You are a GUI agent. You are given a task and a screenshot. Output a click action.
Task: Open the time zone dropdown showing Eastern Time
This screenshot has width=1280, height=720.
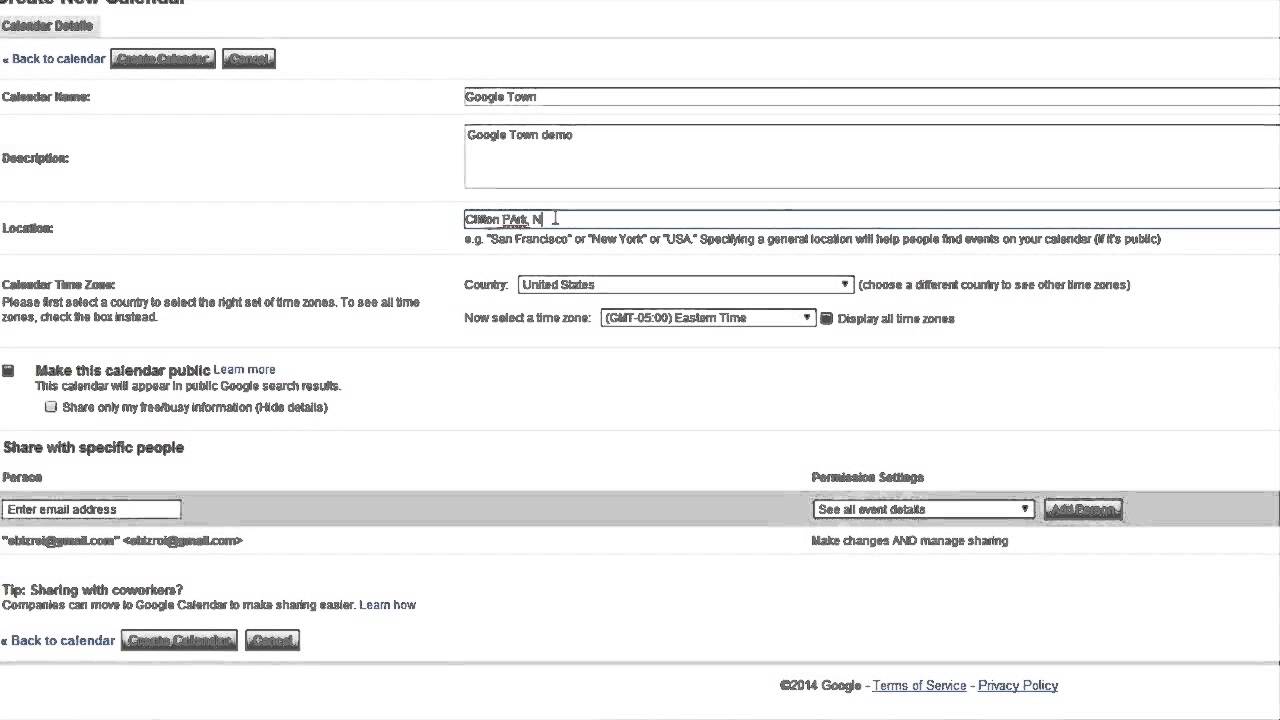708,318
